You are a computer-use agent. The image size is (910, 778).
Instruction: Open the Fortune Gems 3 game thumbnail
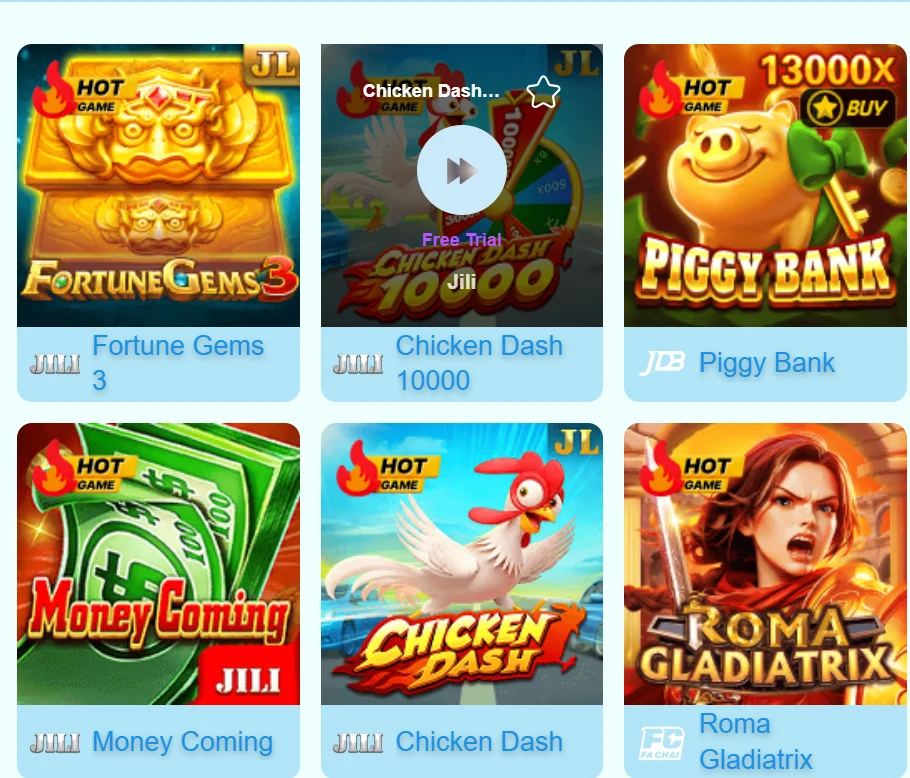pos(158,186)
